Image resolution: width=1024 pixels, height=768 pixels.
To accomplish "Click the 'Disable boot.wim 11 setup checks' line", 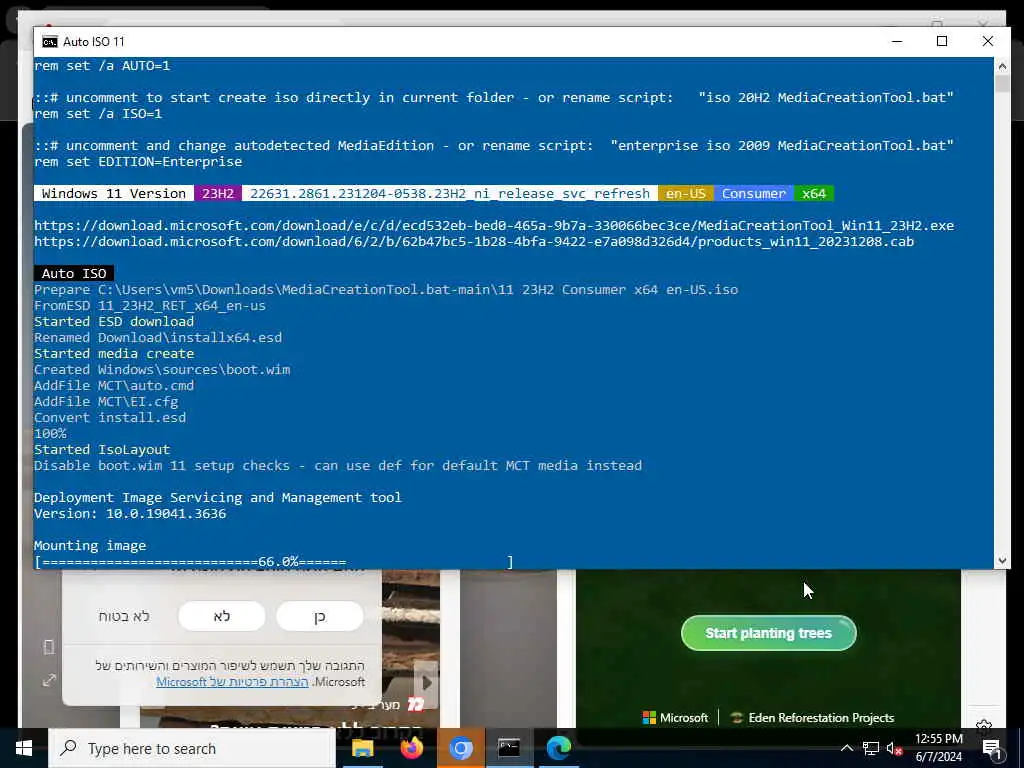I will (338, 466).
